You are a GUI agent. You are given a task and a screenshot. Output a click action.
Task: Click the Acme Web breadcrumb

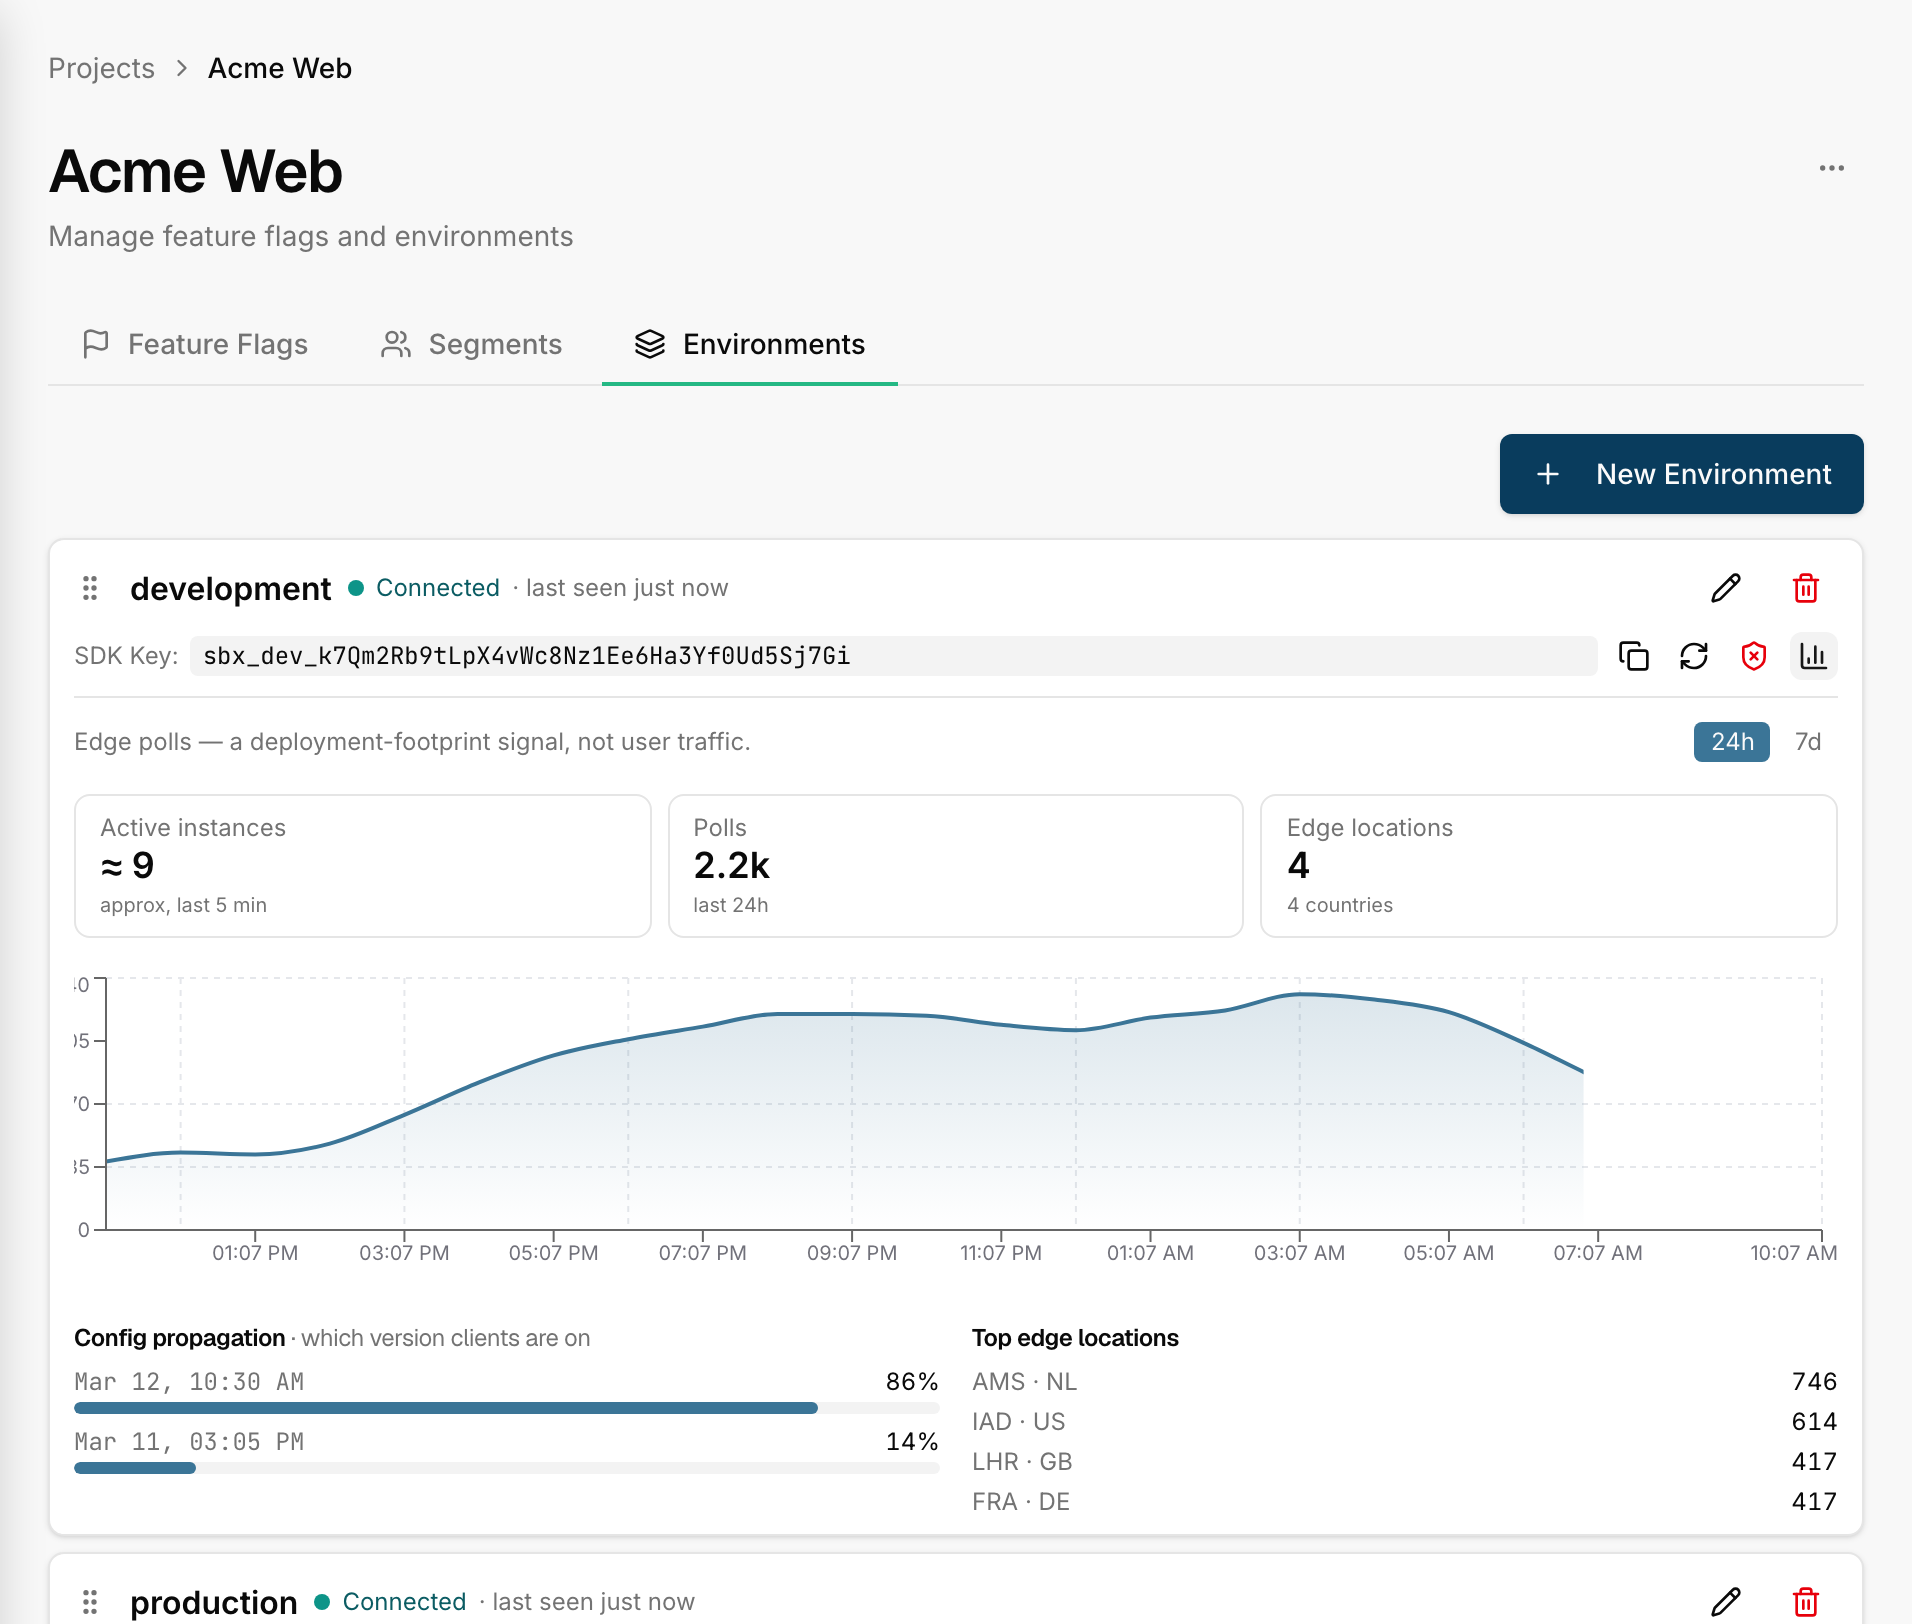click(x=280, y=68)
